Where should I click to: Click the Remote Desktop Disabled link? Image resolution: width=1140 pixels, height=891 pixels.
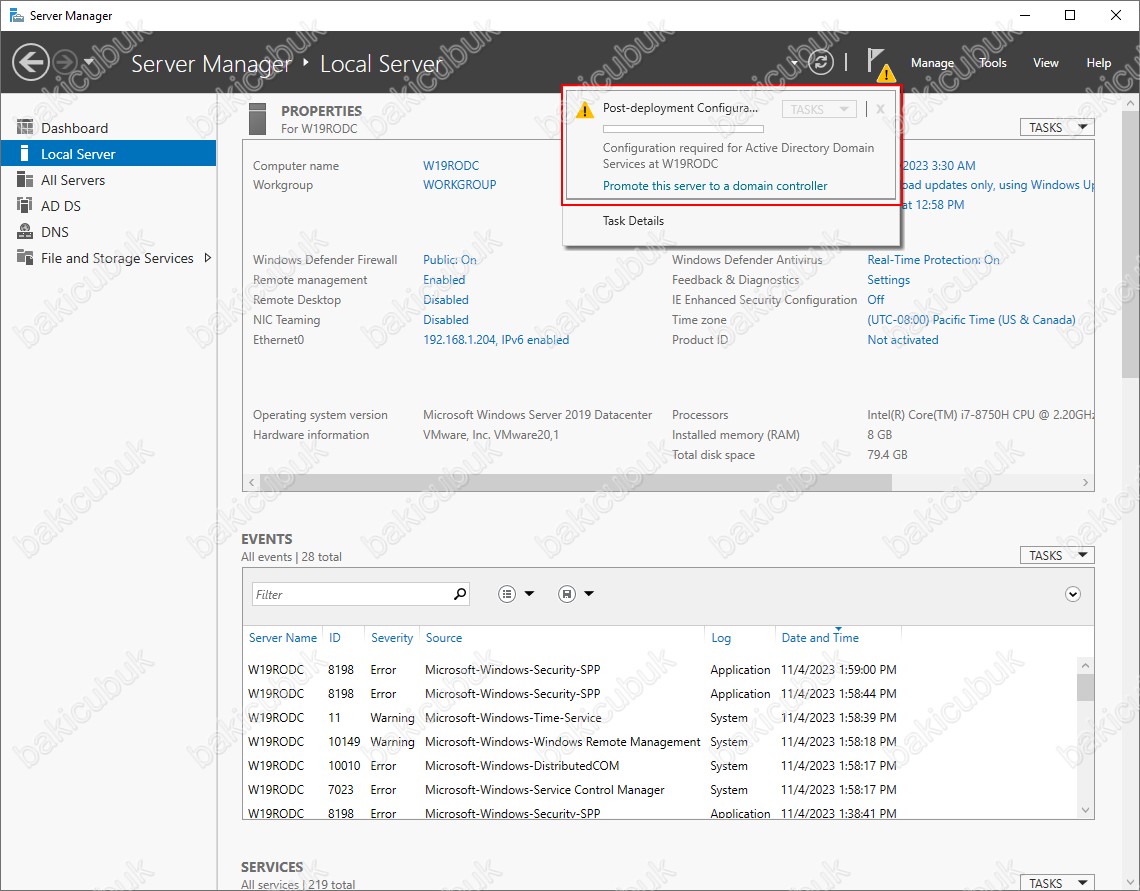tap(446, 299)
